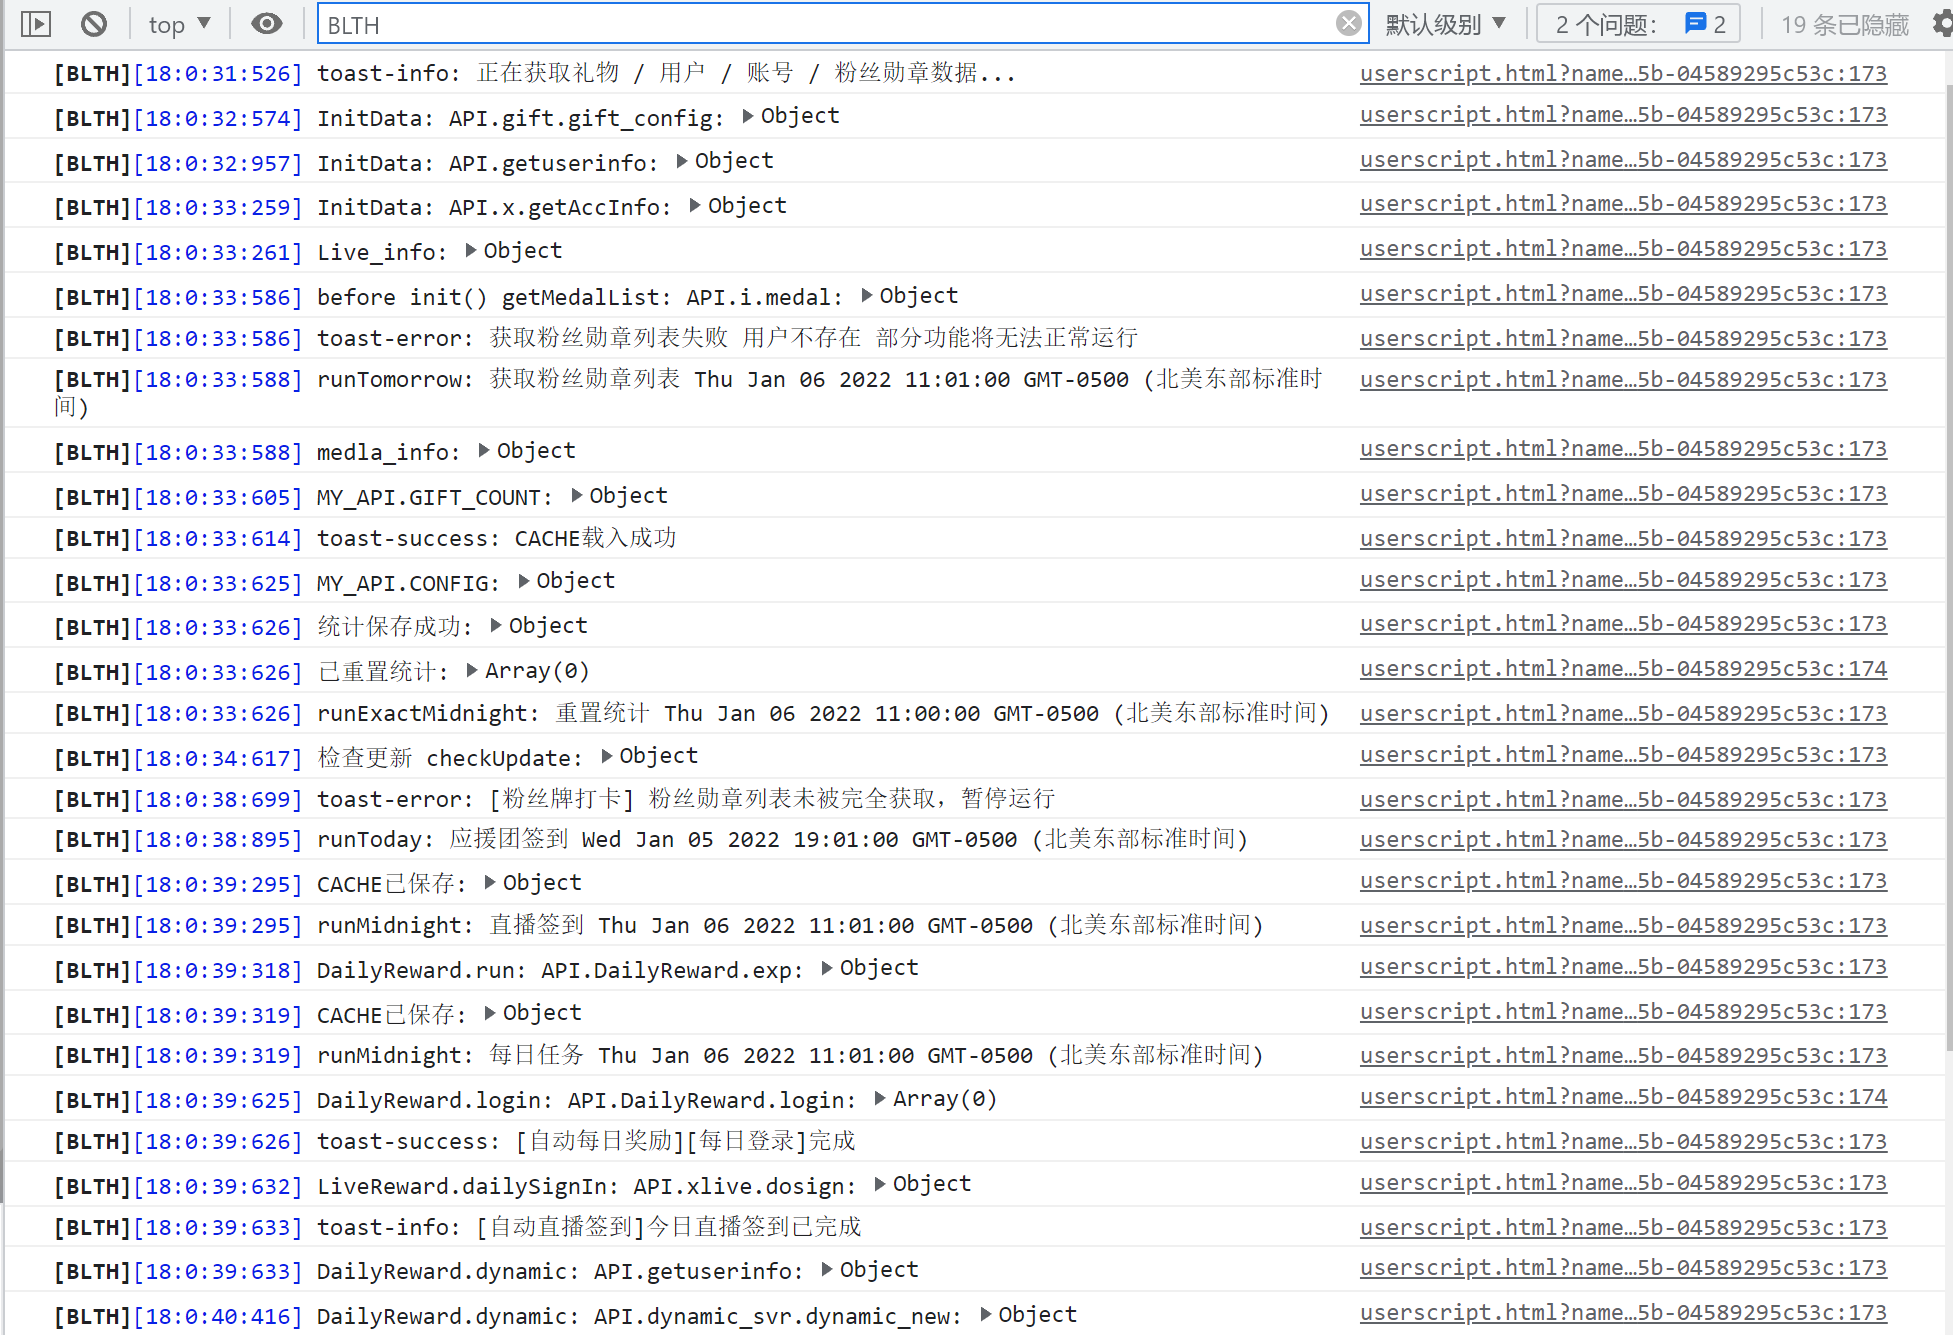The image size is (1953, 1335).
Task: Expand the API.gift.gift_config Object
Action: [747, 115]
